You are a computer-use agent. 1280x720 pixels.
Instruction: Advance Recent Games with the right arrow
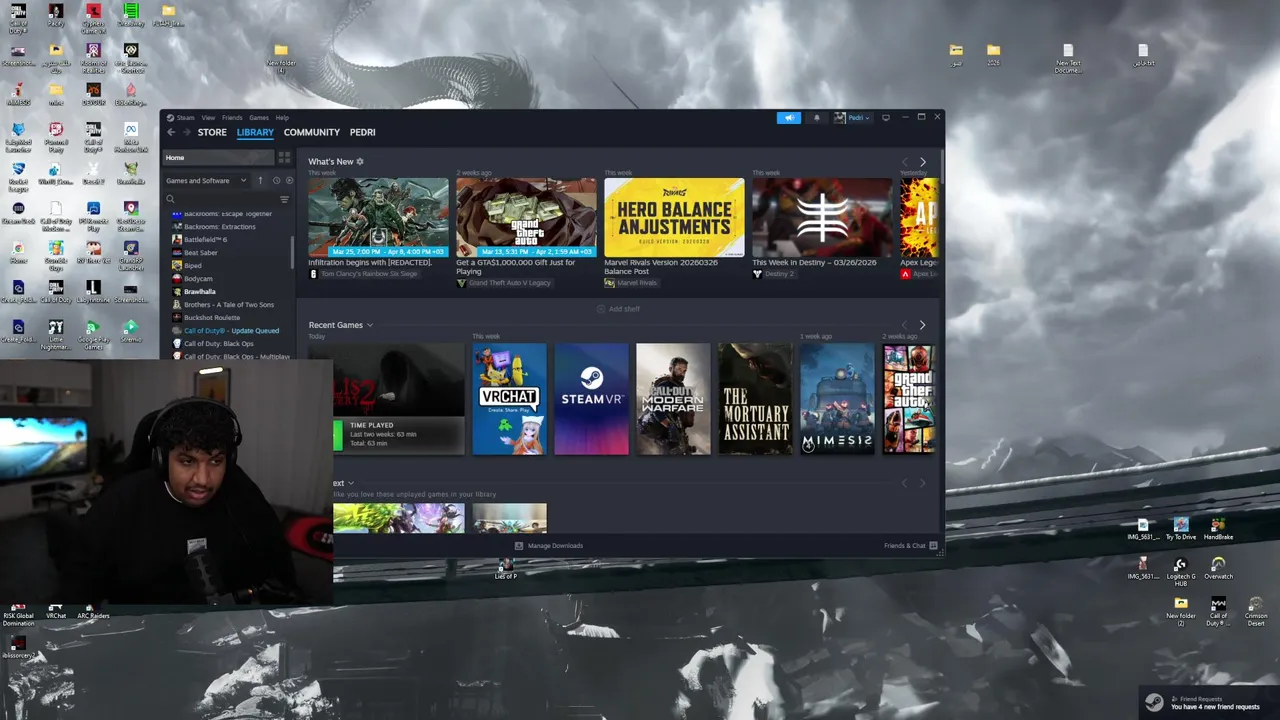click(922, 325)
